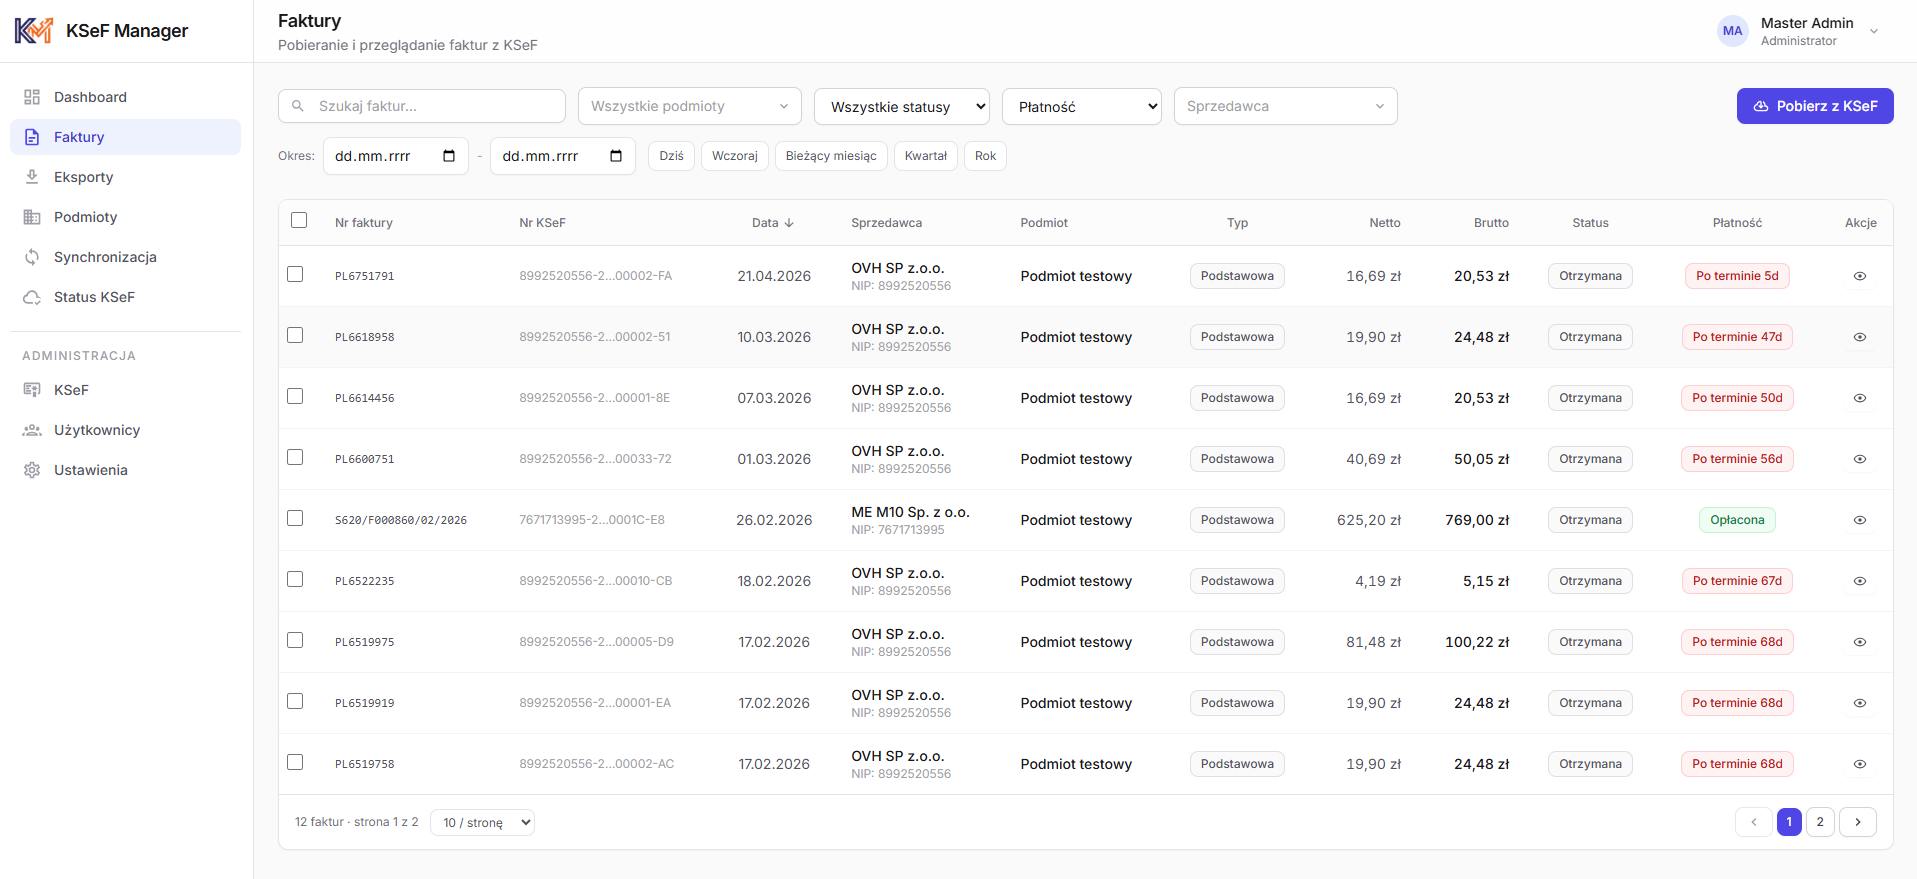The width and height of the screenshot is (1917, 879).
Task: Check the box for invoice PL6522235
Action: pos(295,579)
